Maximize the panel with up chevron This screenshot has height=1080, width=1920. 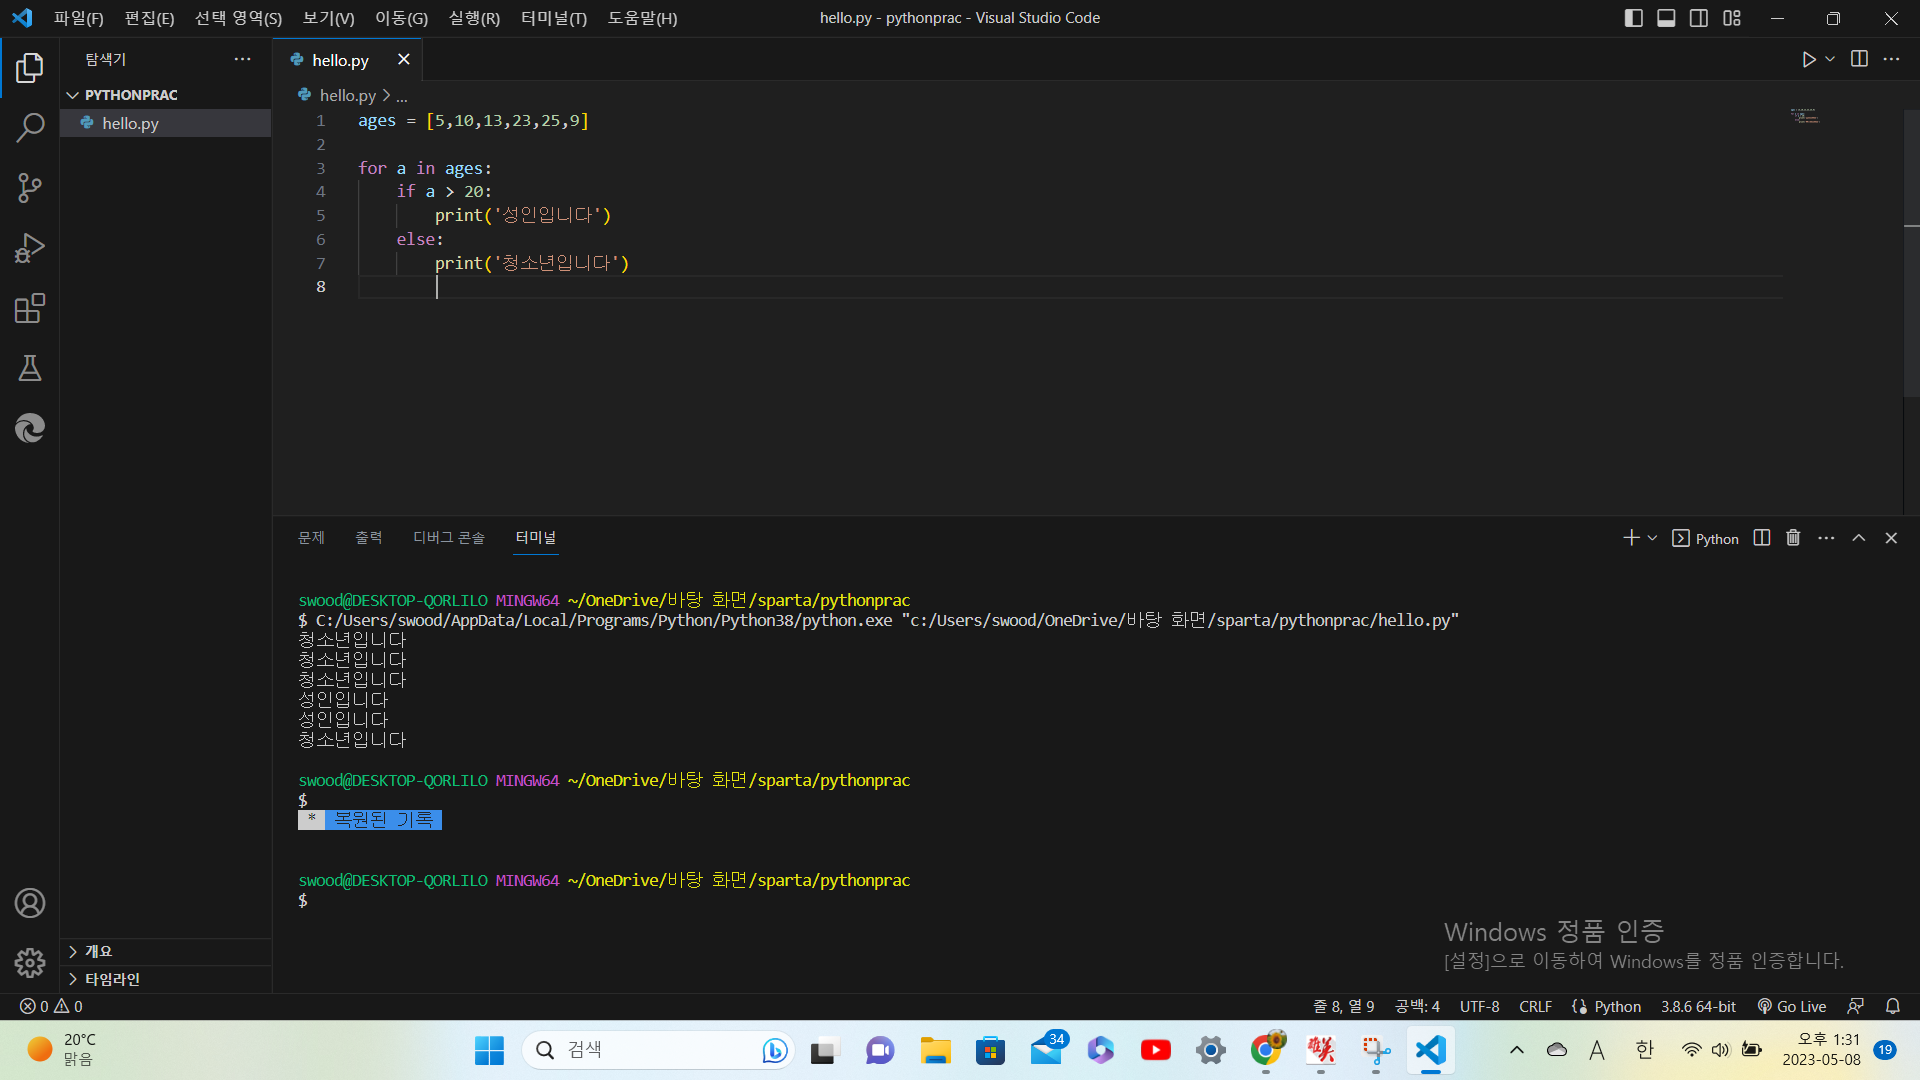pyautogui.click(x=1859, y=538)
